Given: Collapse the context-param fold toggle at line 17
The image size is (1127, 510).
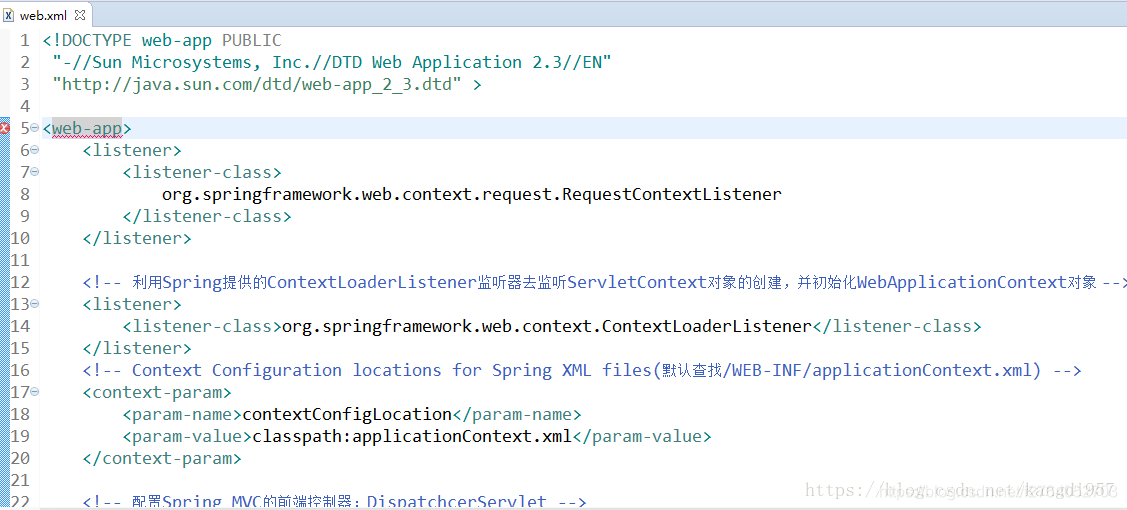Looking at the screenshot, I should (x=34, y=392).
